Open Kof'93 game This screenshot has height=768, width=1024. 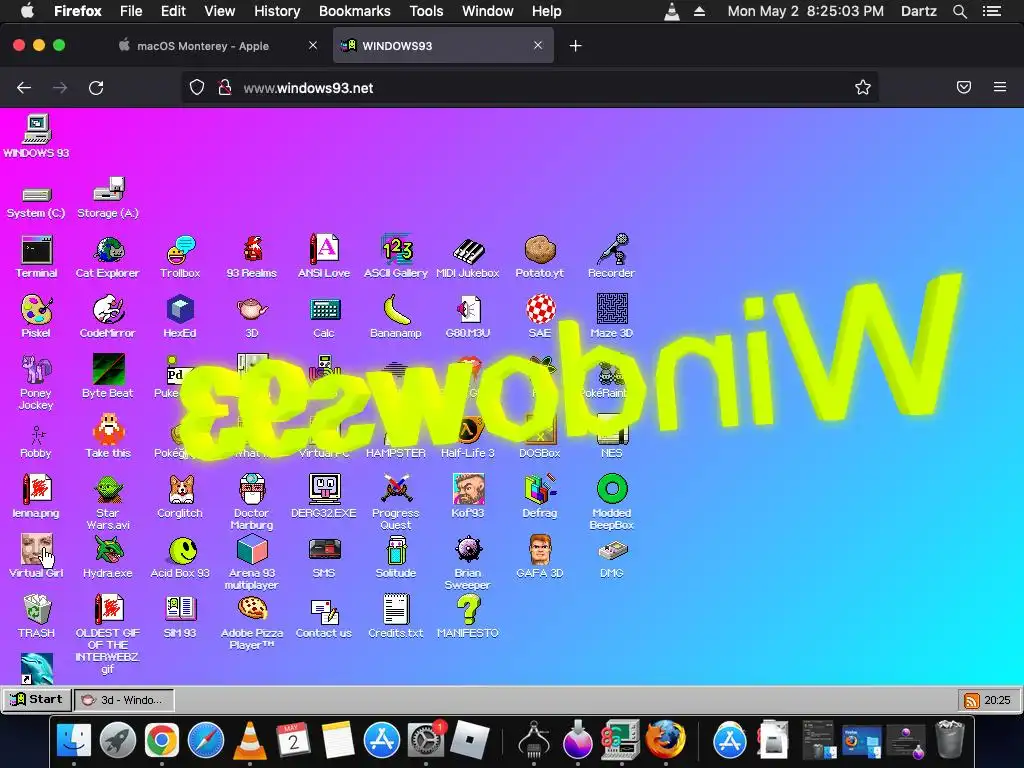click(468, 490)
